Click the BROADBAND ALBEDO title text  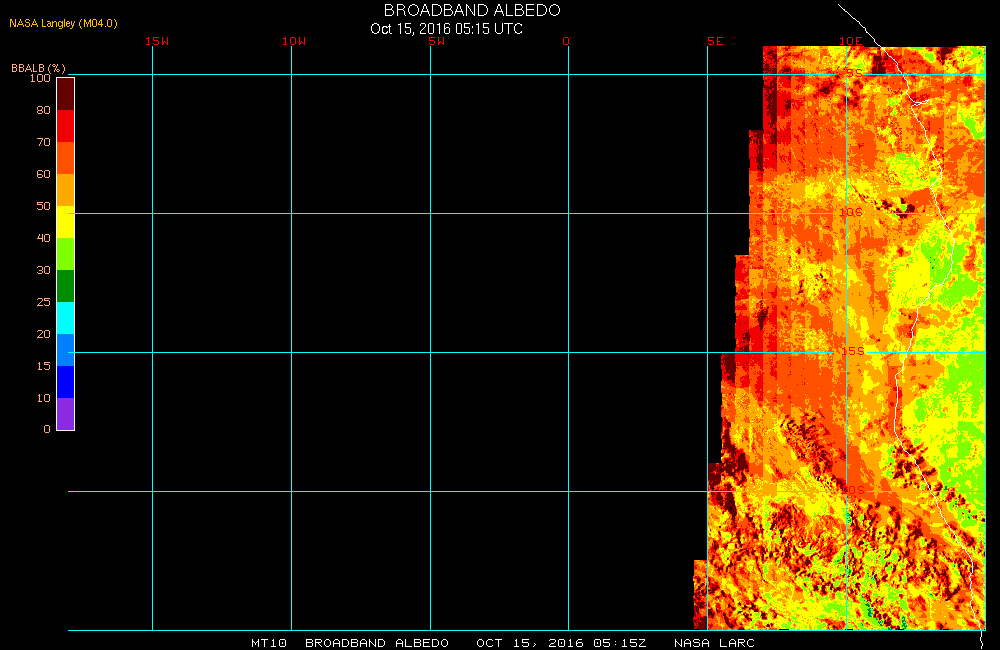[472, 10]
